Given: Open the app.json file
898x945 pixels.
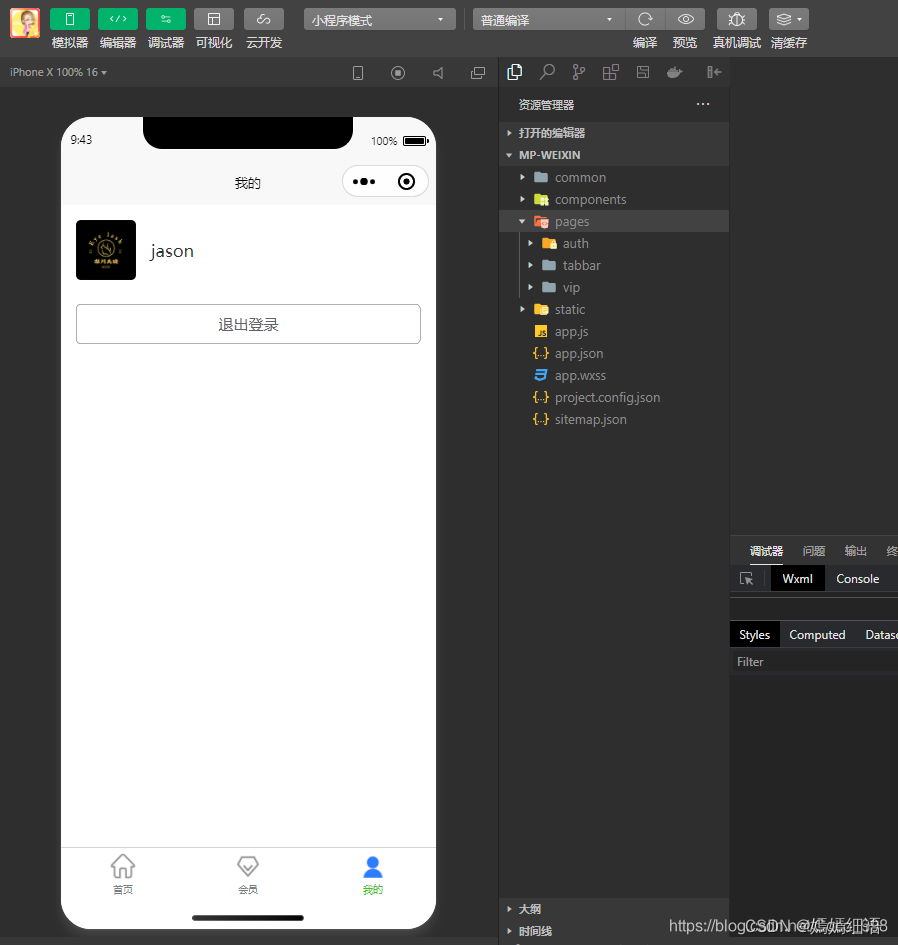Looking at the screenshot, I should [614, 353].
